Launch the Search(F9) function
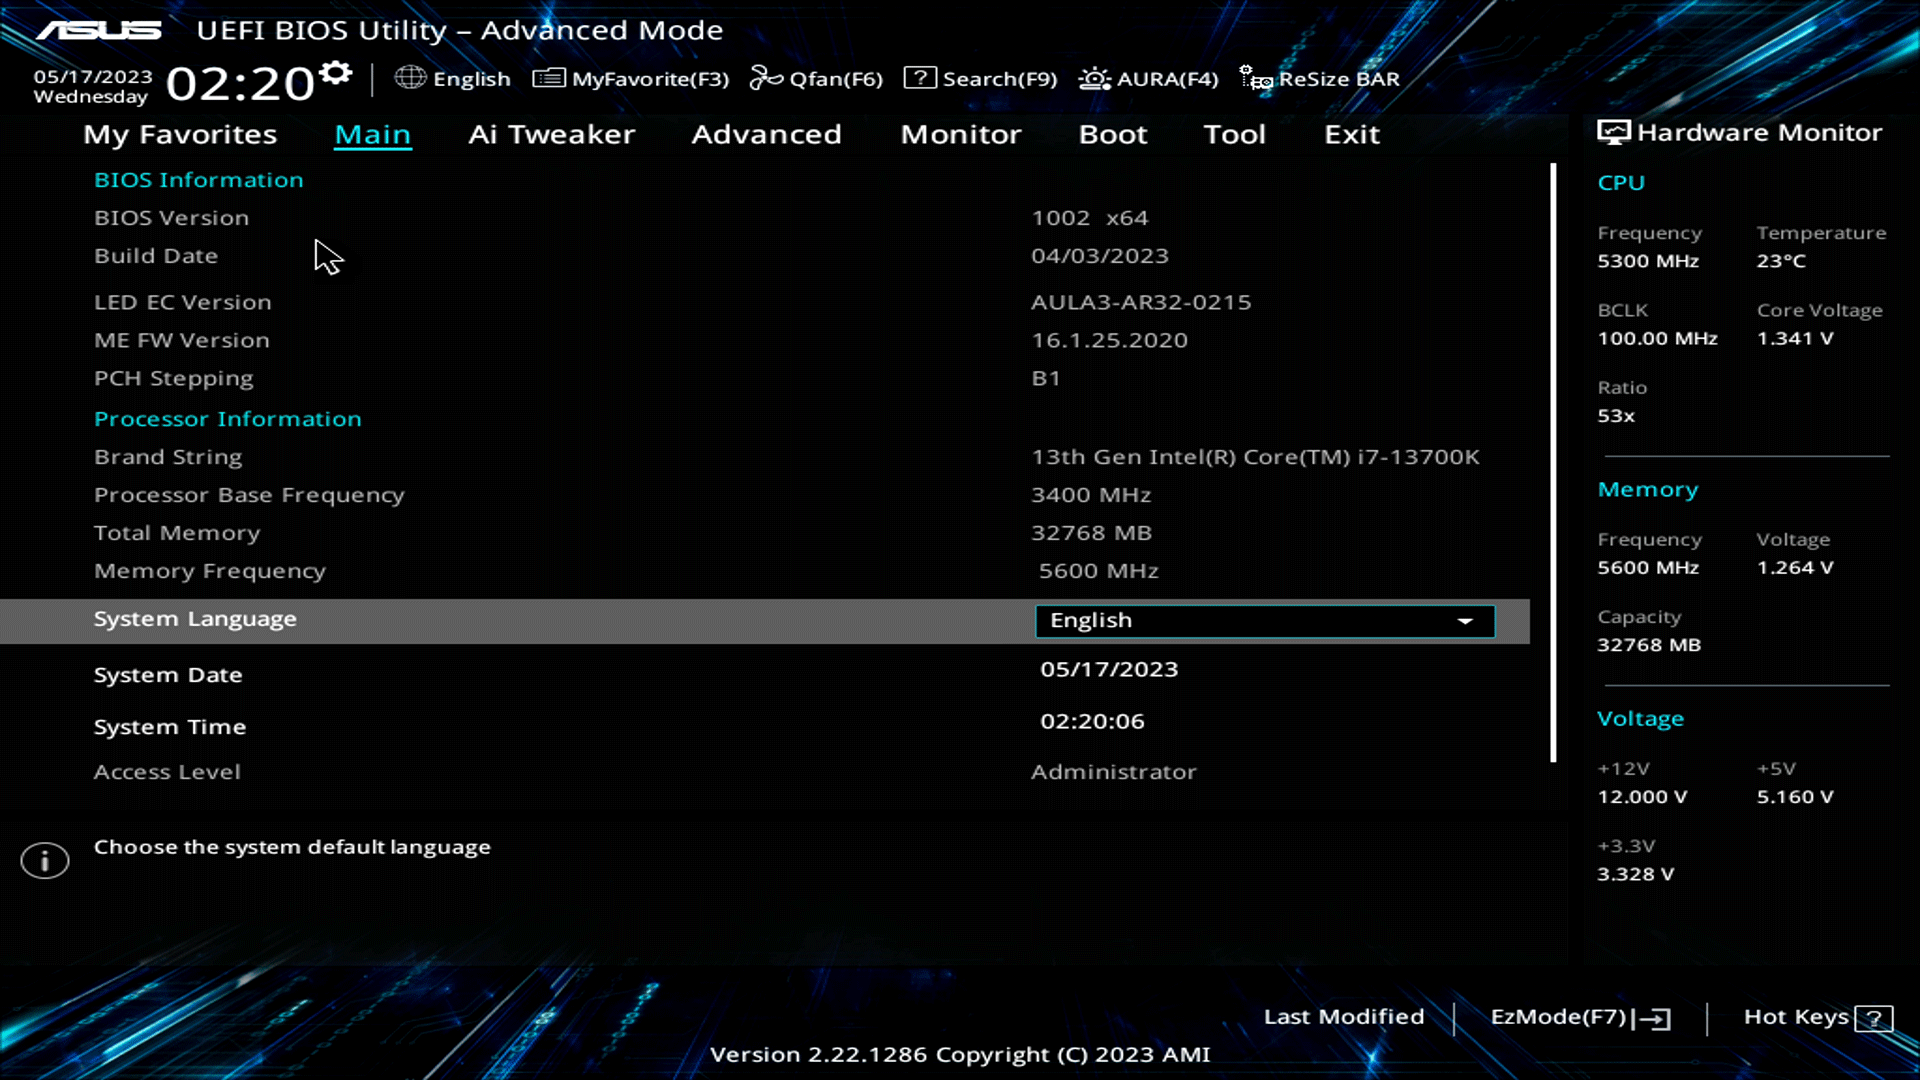1920x1080 pixels. [x=980, y=78]
